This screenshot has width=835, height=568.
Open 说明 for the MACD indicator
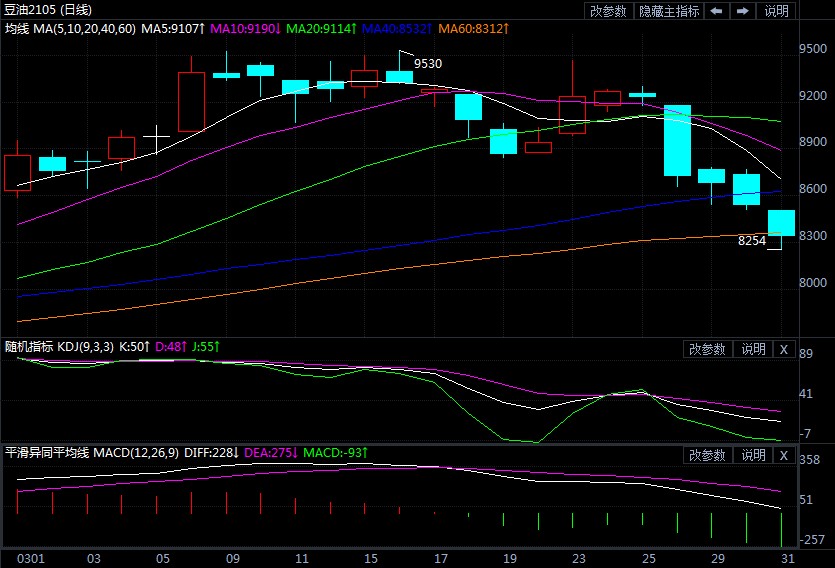[x=752, y=455]
